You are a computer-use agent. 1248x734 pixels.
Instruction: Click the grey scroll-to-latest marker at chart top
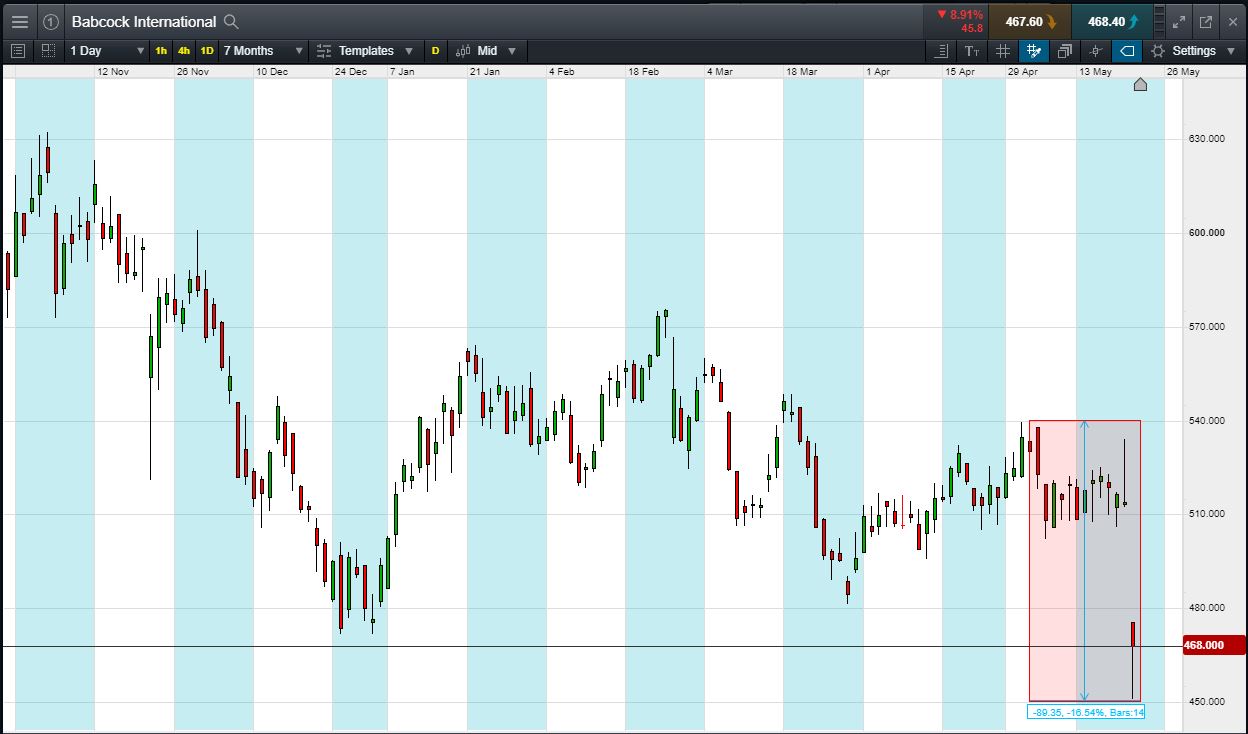1140,85
